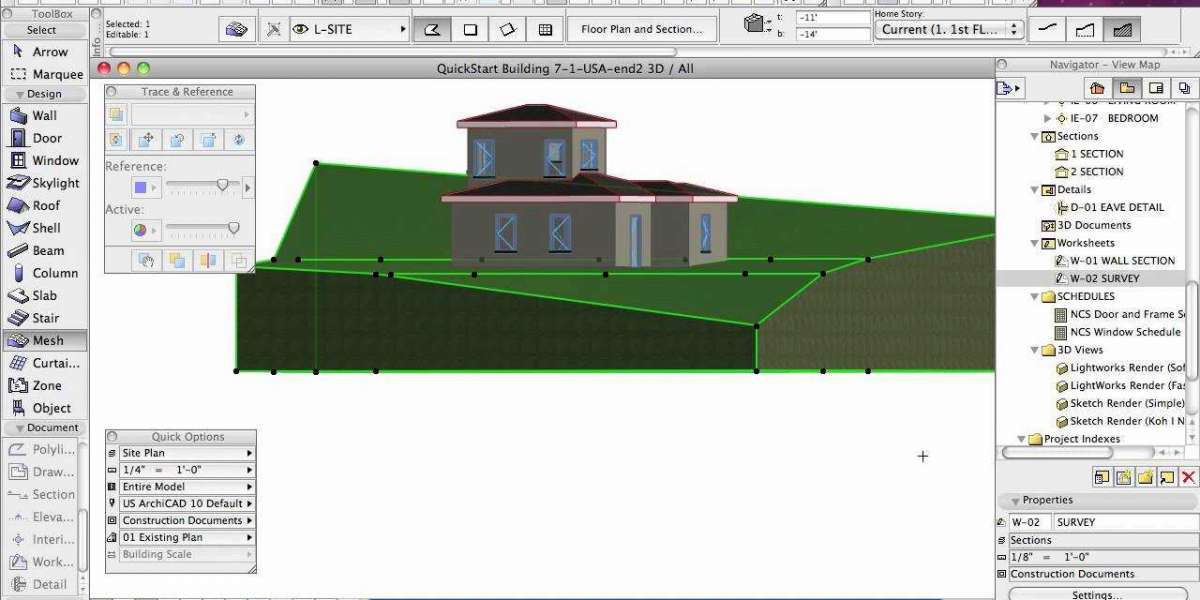Toggle rectangle geometry method in info box

click(470, 30)
